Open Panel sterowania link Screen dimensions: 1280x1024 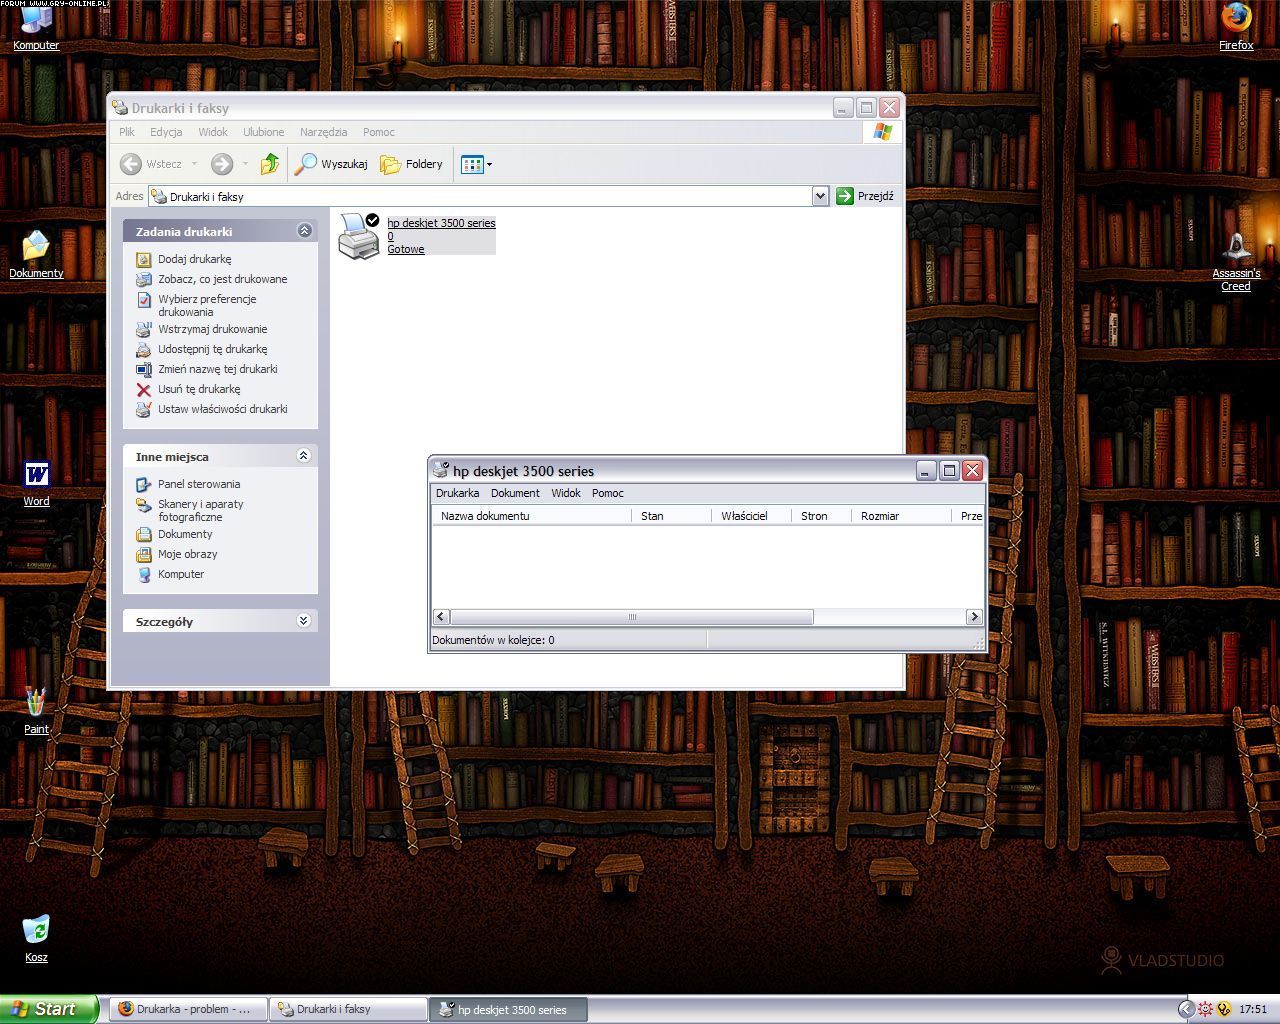tap(199, 484)
